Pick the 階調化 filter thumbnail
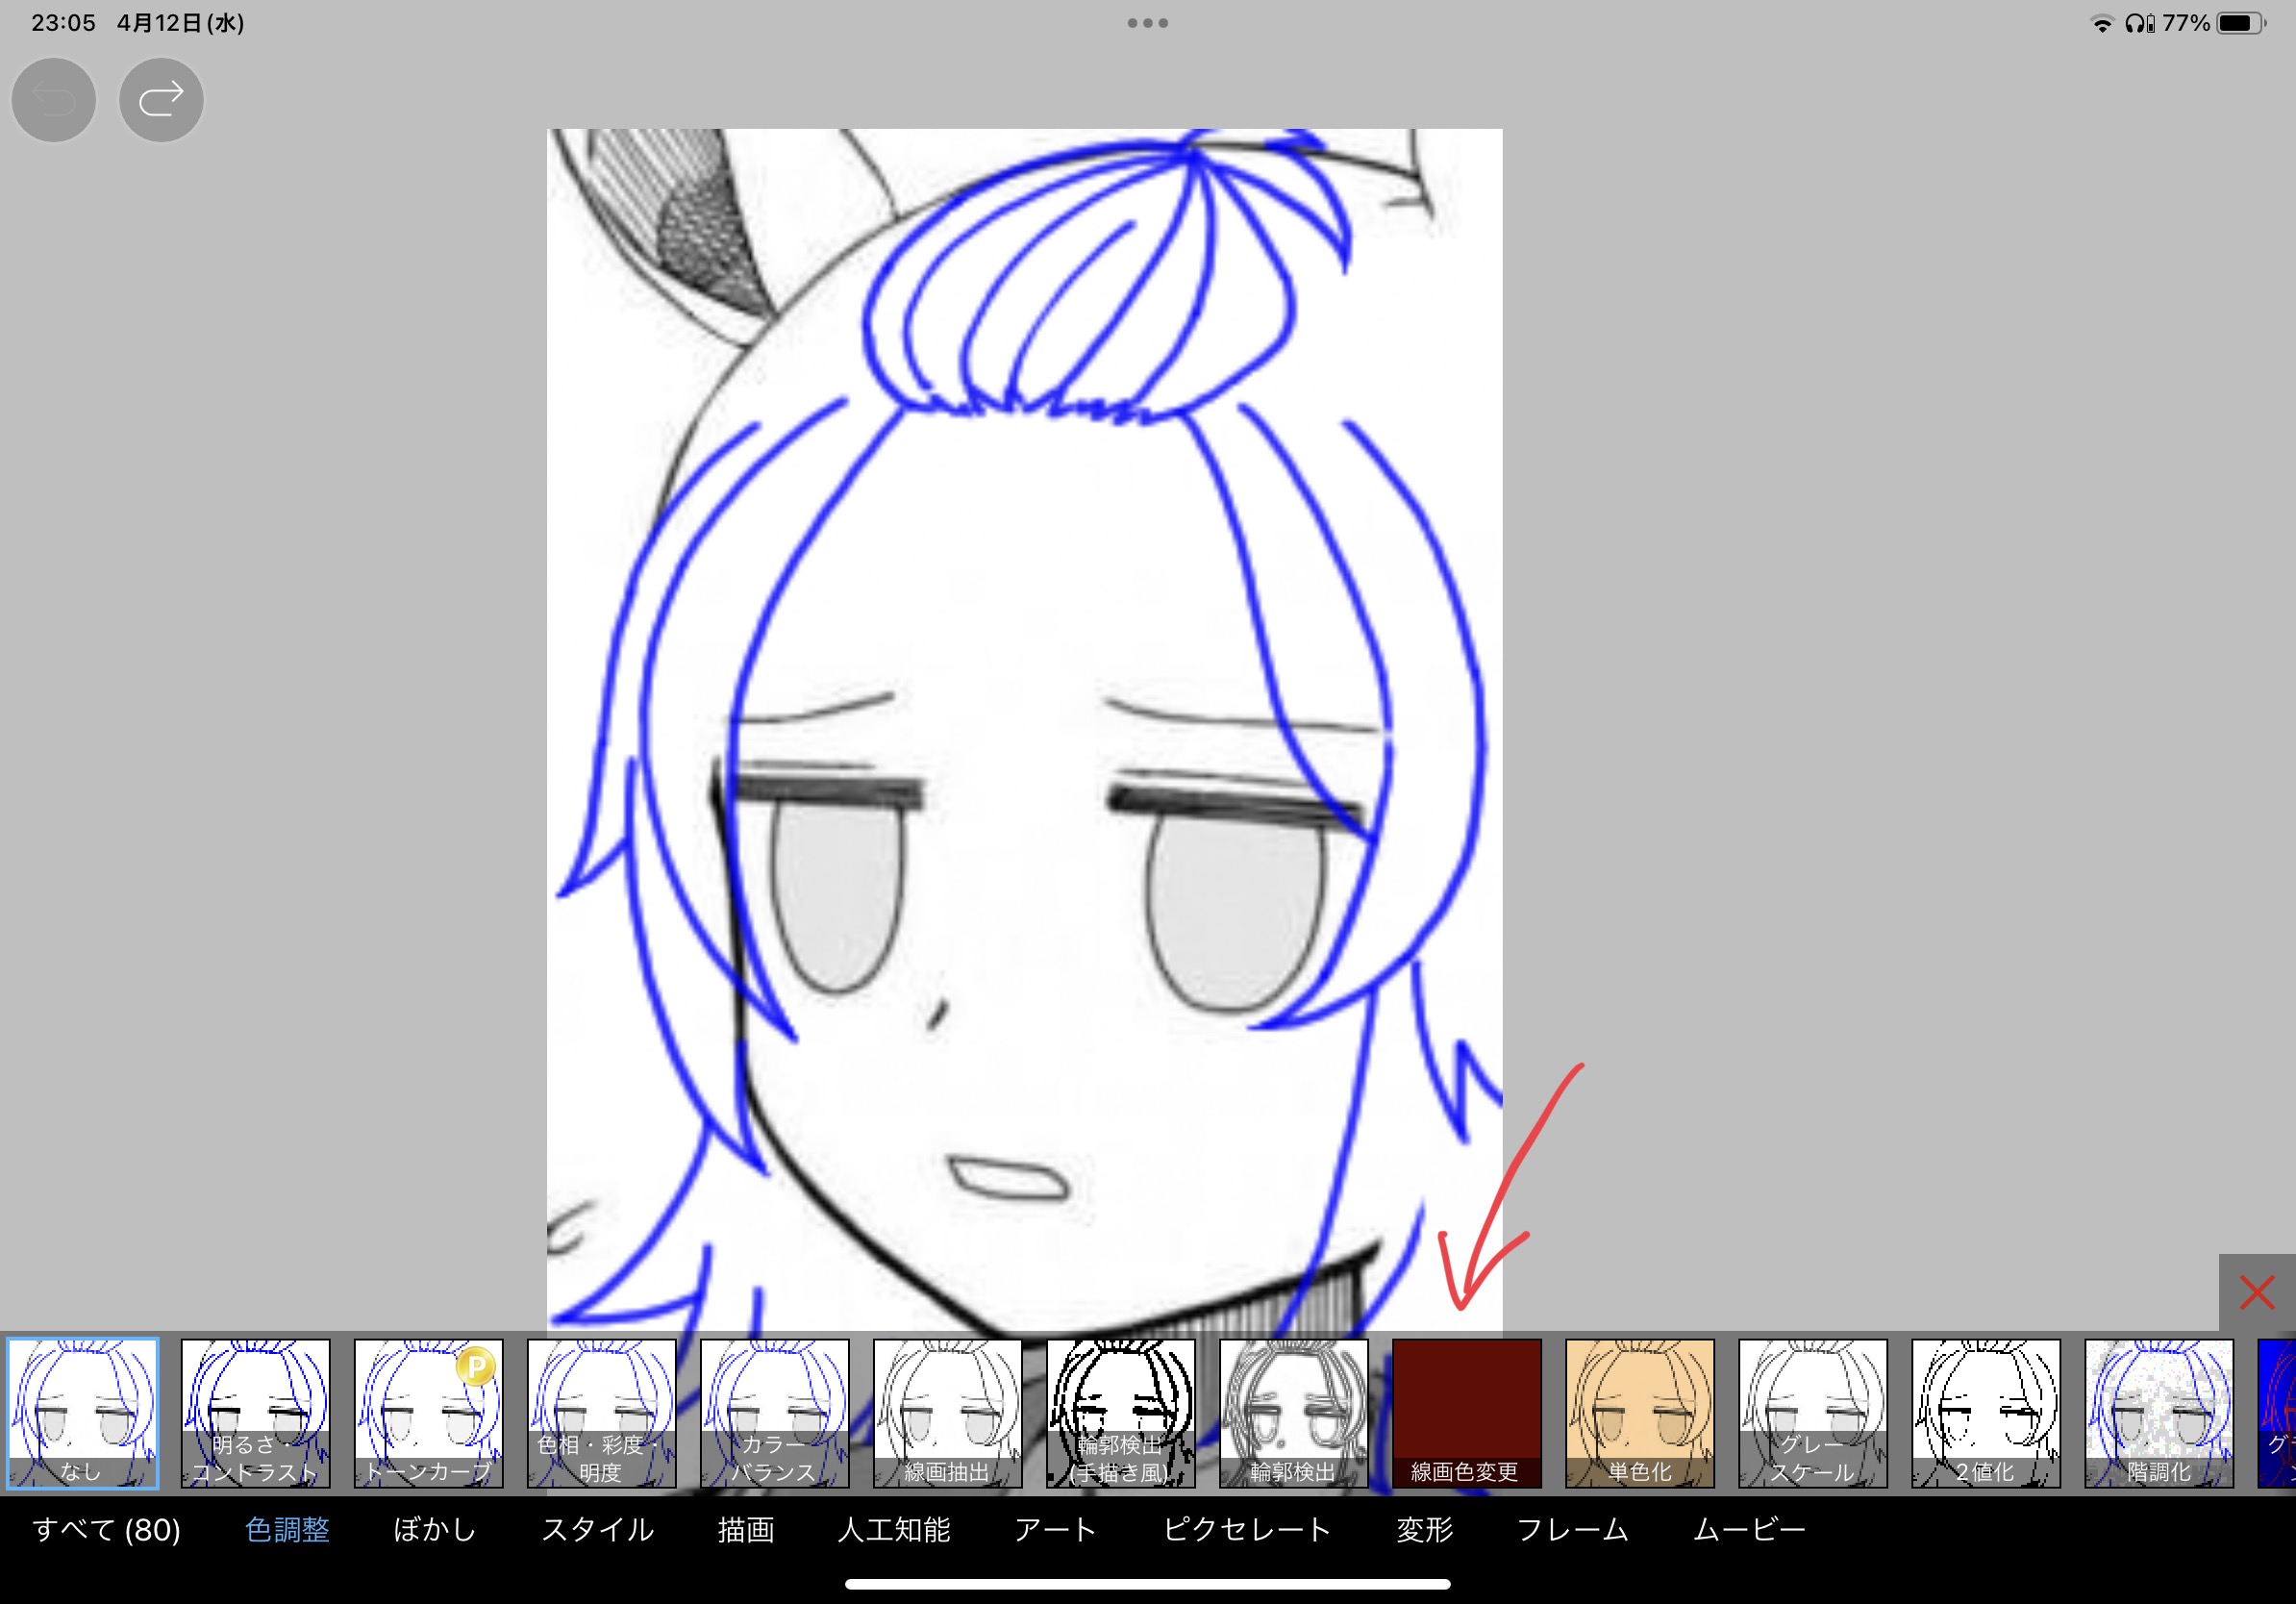 2159,1413
